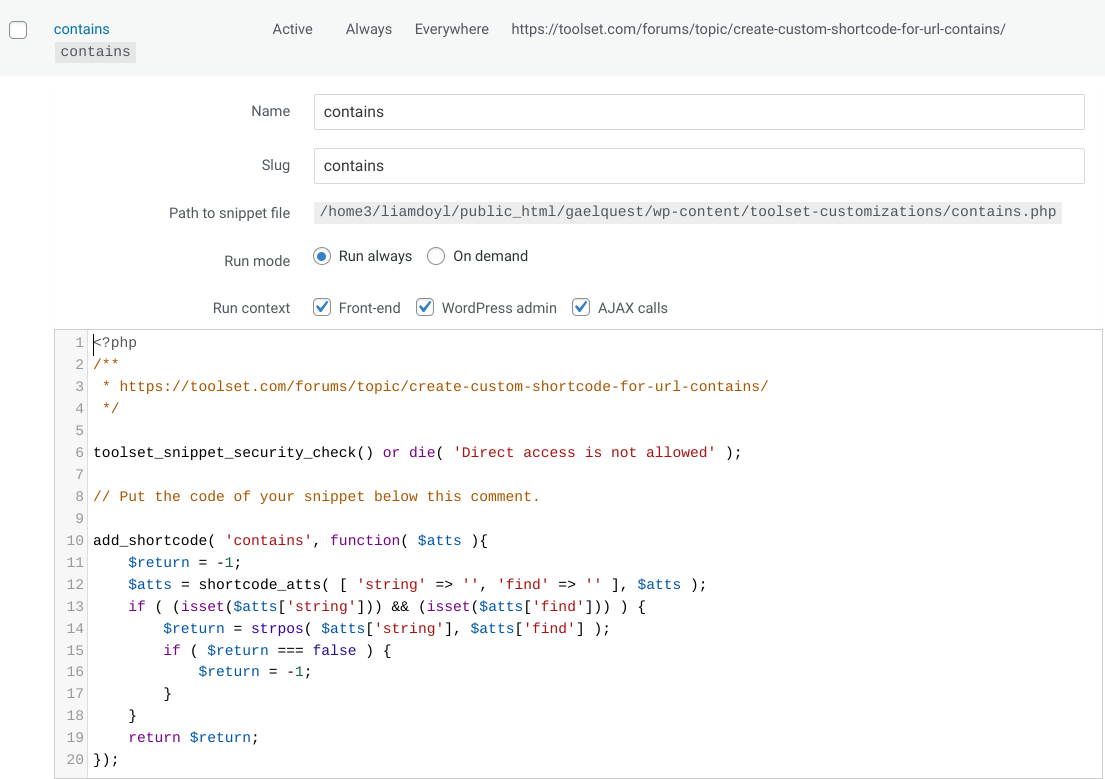Click the 'Everywhere' column value
The image size is (1105, 779).
click(x=452, y=29)
